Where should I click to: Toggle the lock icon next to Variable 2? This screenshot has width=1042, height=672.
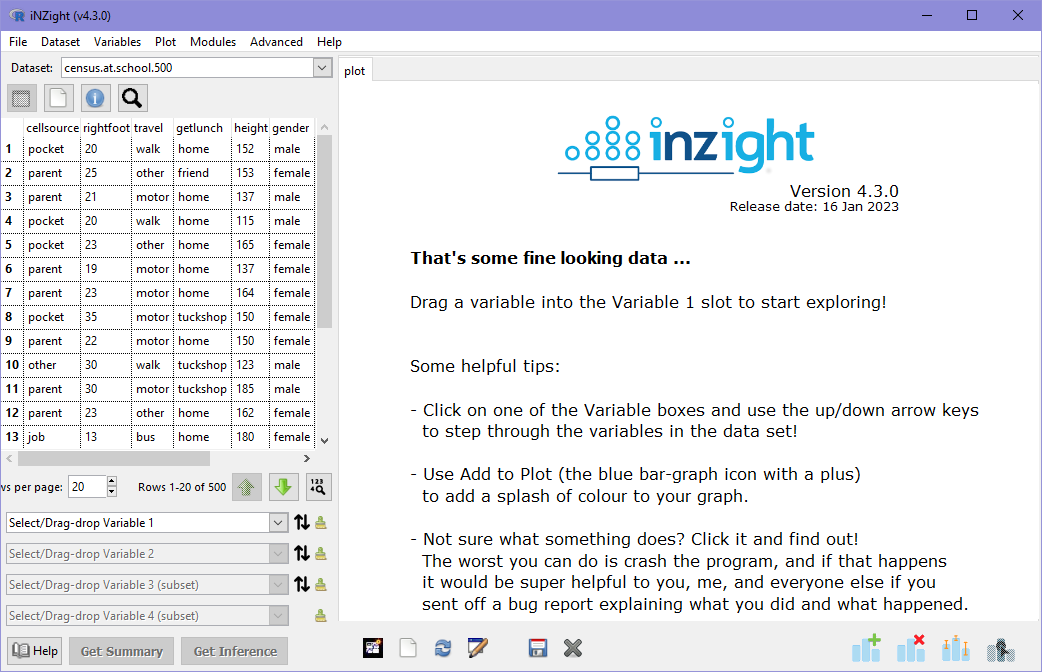coord(321,553)
